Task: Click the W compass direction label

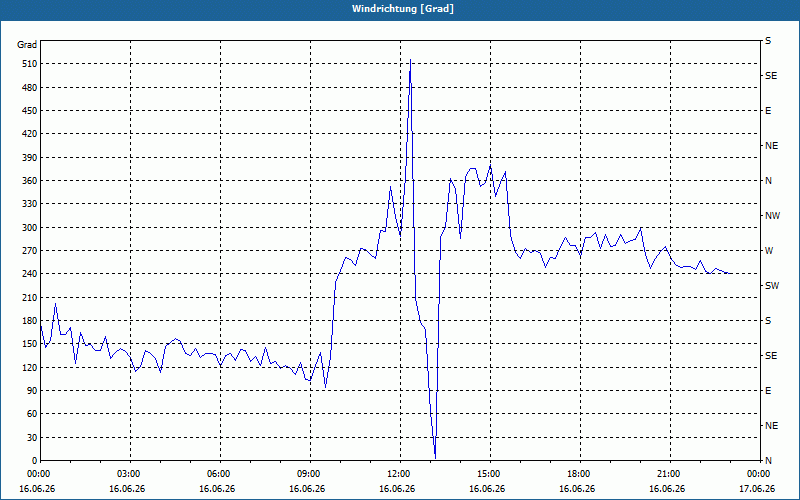Action: (769, 251)
